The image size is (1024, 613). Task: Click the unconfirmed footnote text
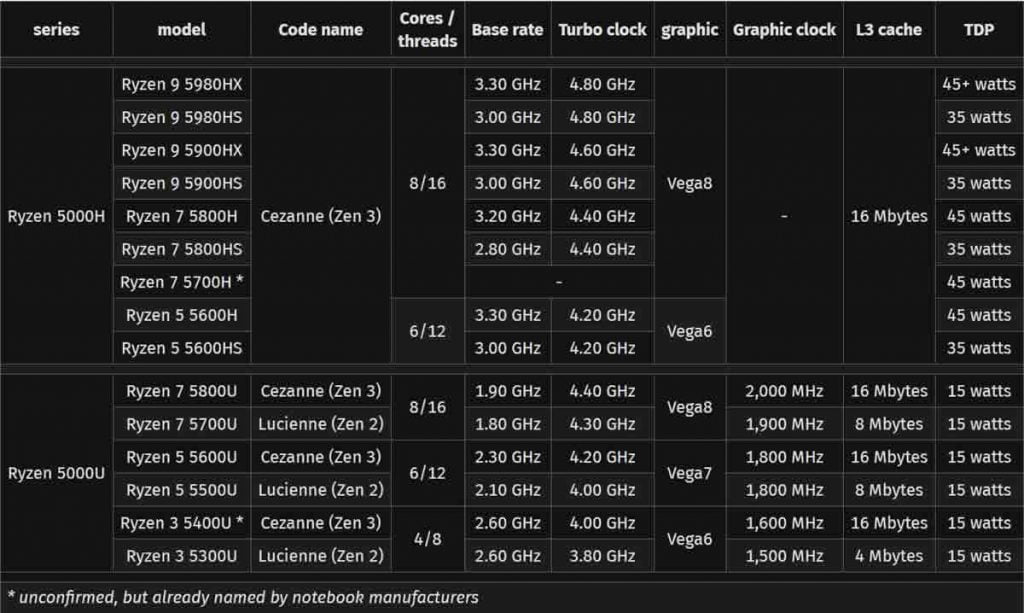[x=242, y=597]
